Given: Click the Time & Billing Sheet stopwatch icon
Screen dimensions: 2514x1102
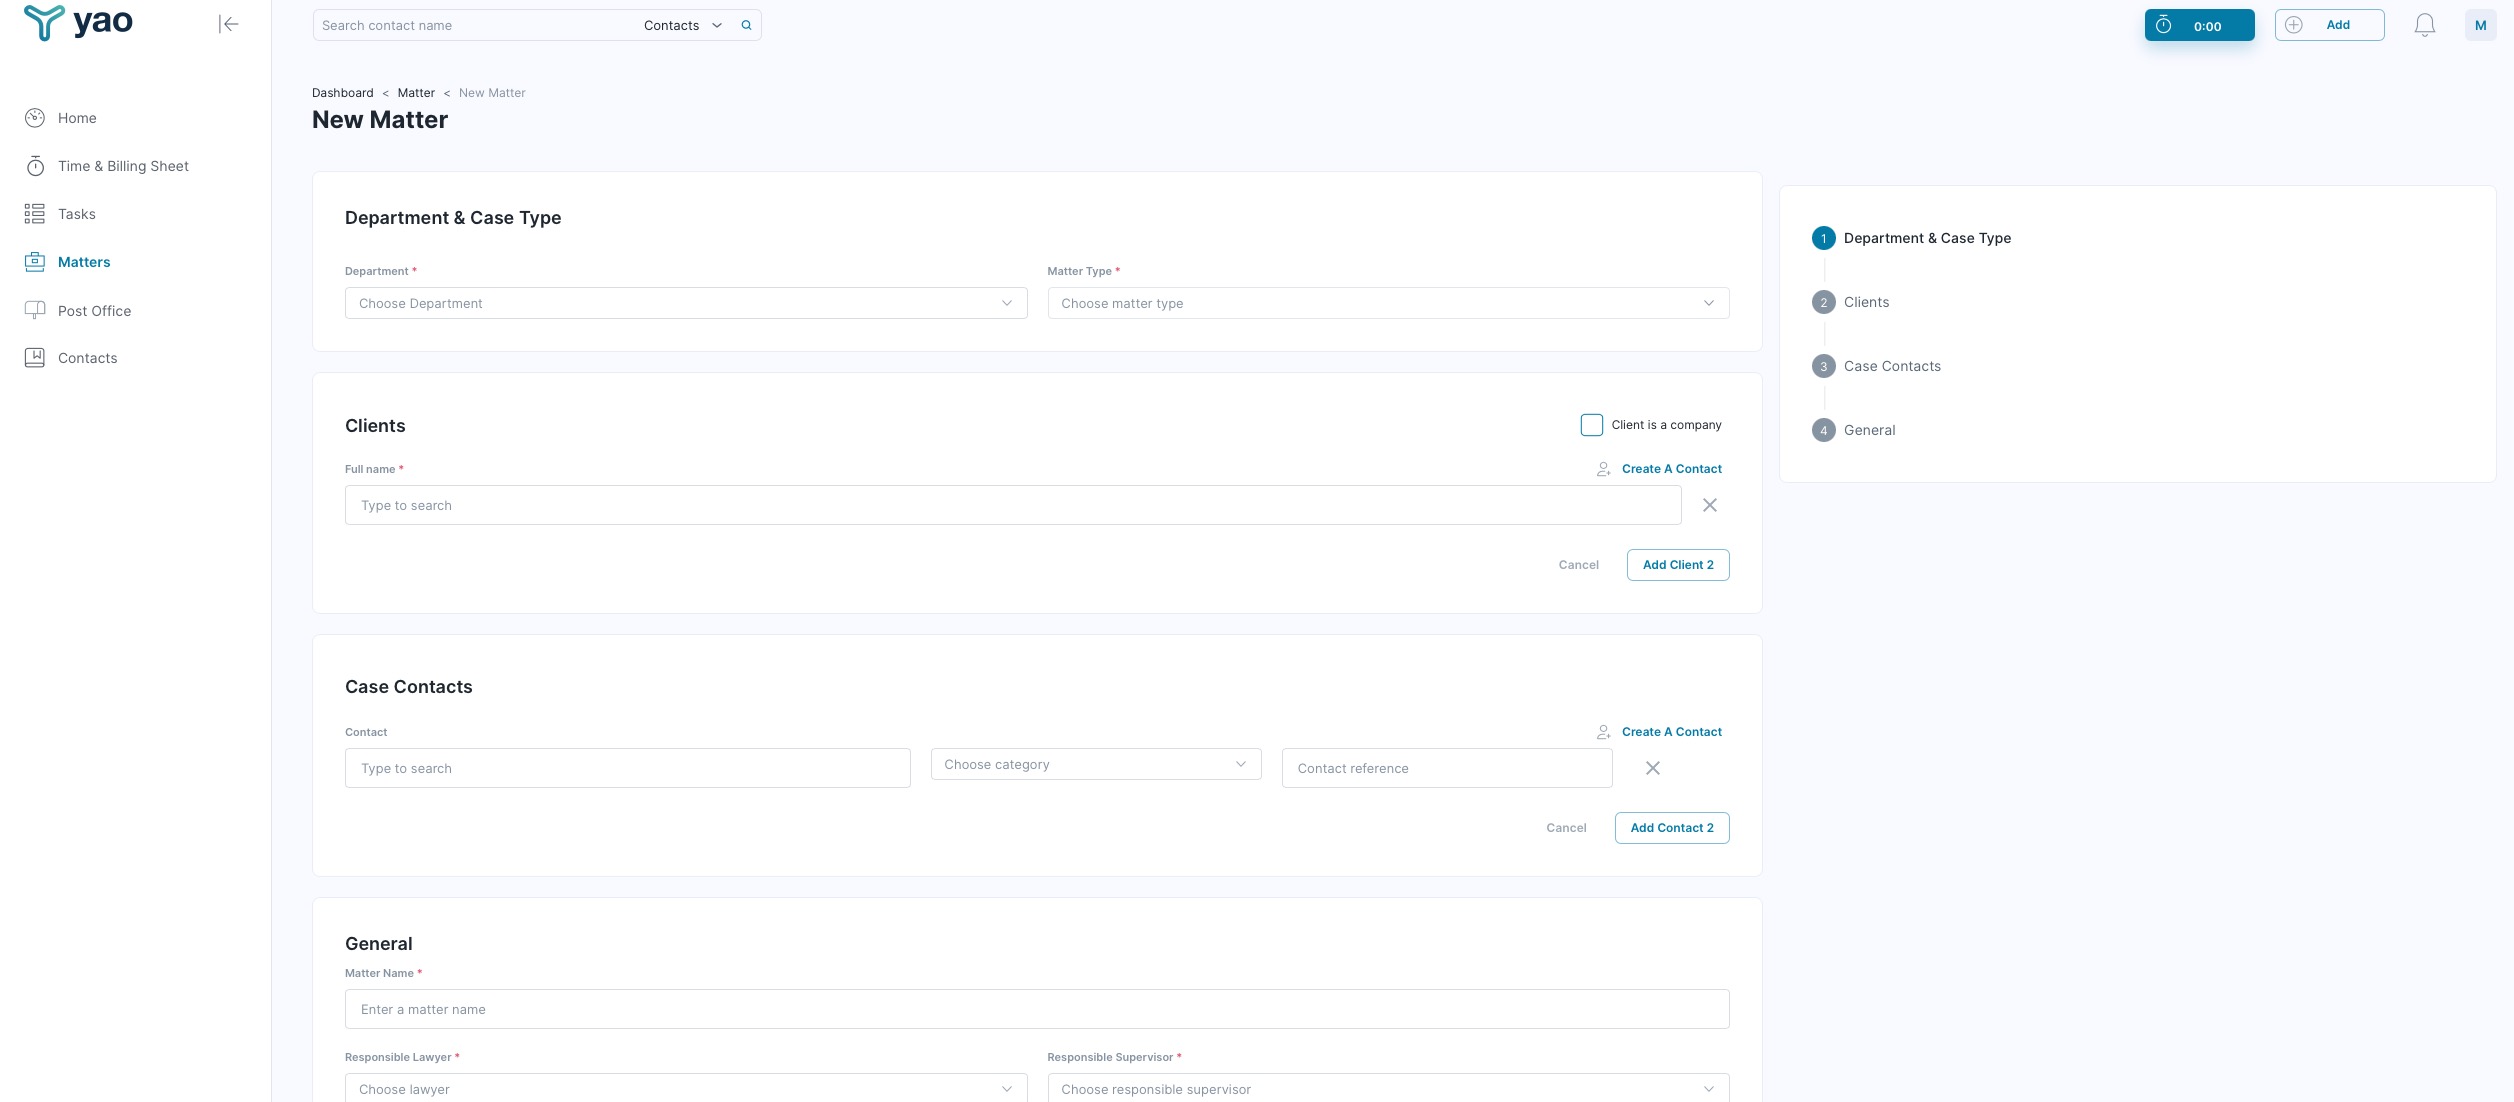Looking at the screenshot, I should 35,166.
